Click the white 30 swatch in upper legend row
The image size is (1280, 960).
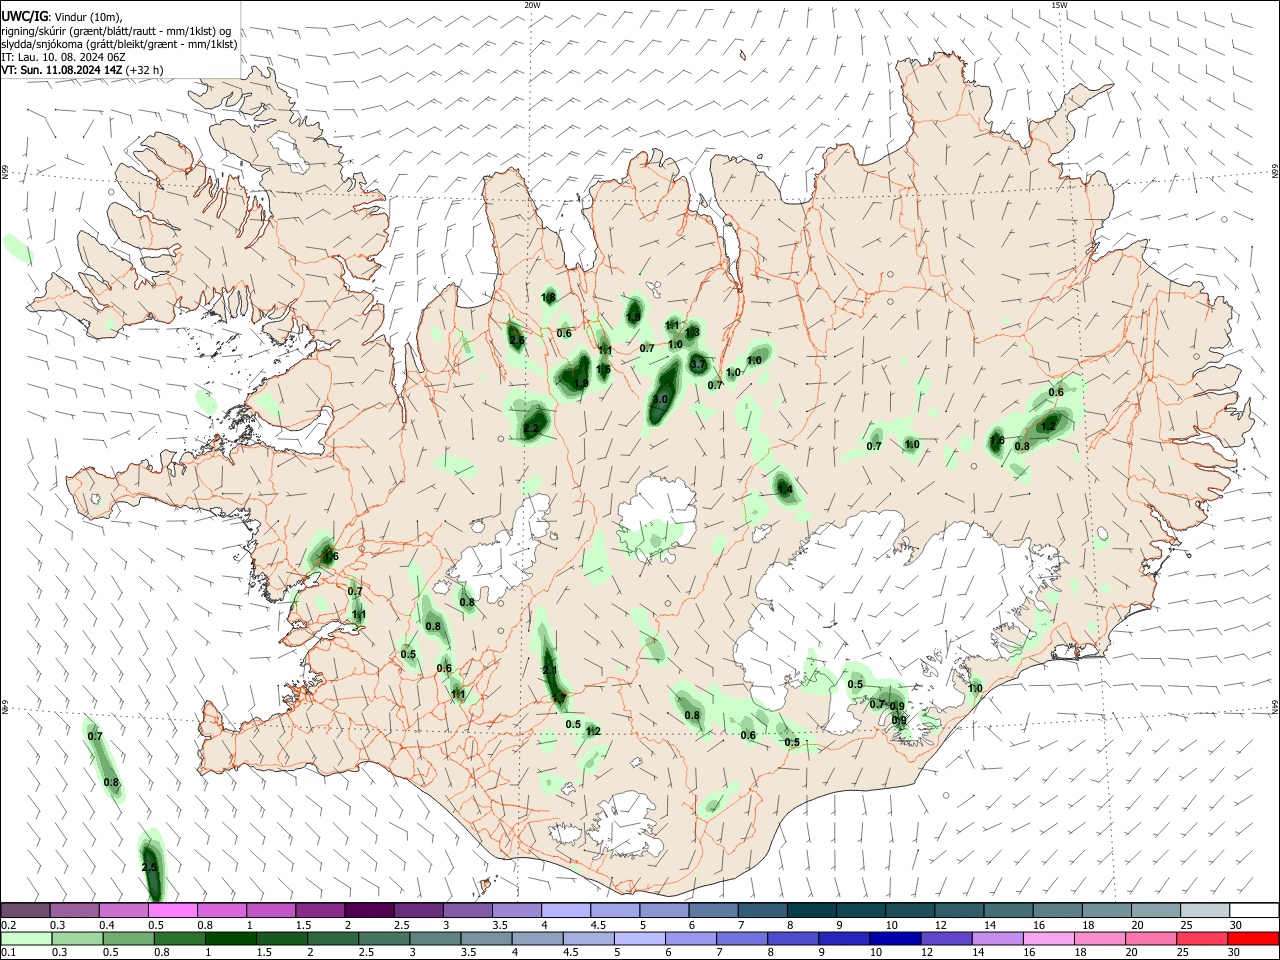[1253, 910]
